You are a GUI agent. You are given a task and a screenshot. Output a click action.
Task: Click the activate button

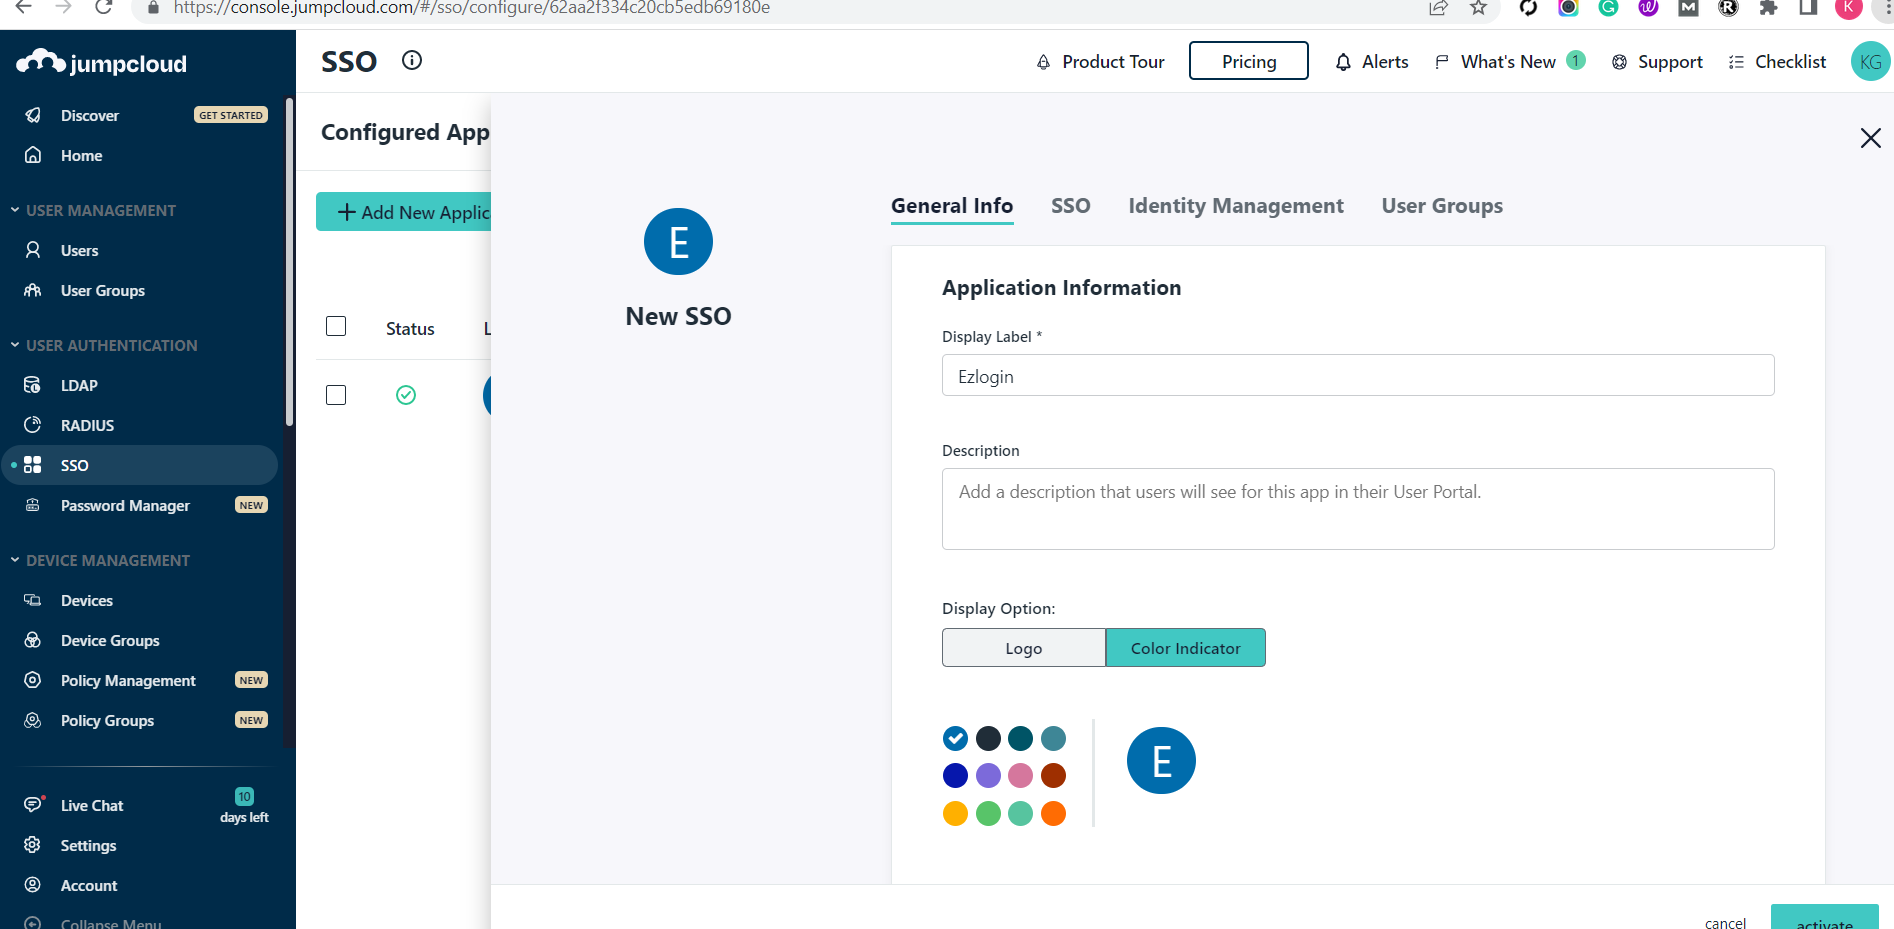[1824, 919]
